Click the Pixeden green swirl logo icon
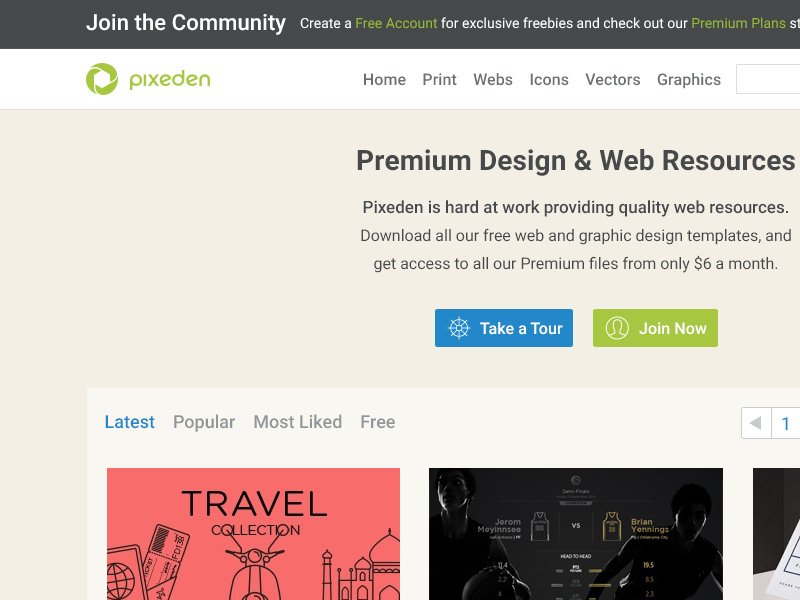The image size is (800, 600). [x=102, y=79]
